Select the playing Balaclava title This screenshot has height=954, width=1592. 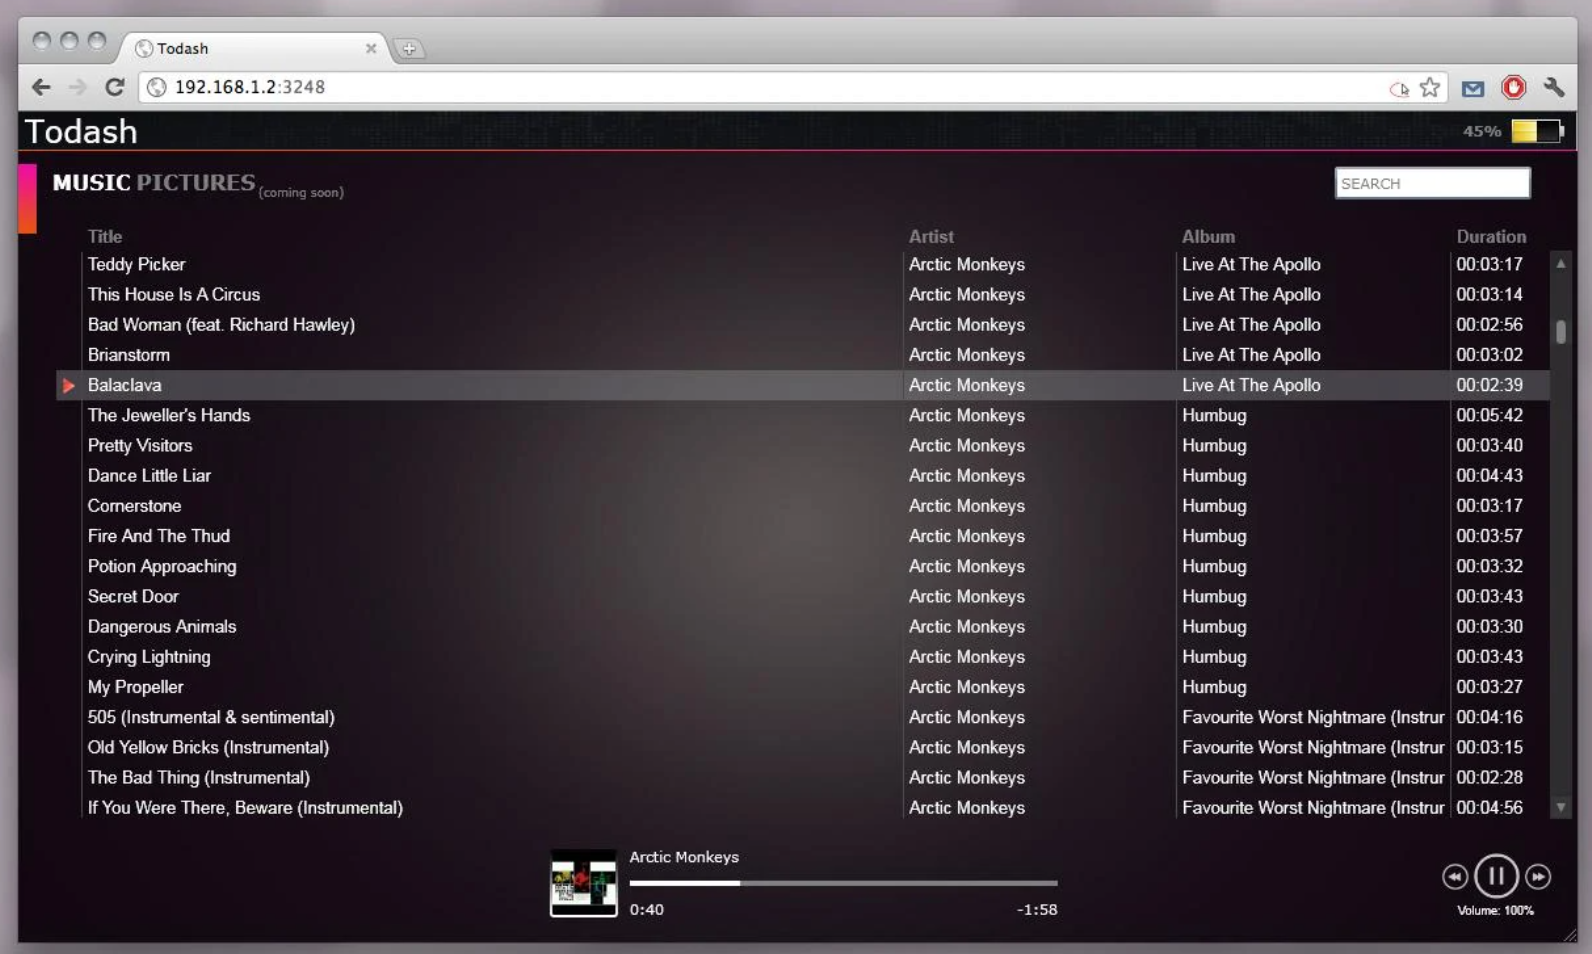coord(124,385)
